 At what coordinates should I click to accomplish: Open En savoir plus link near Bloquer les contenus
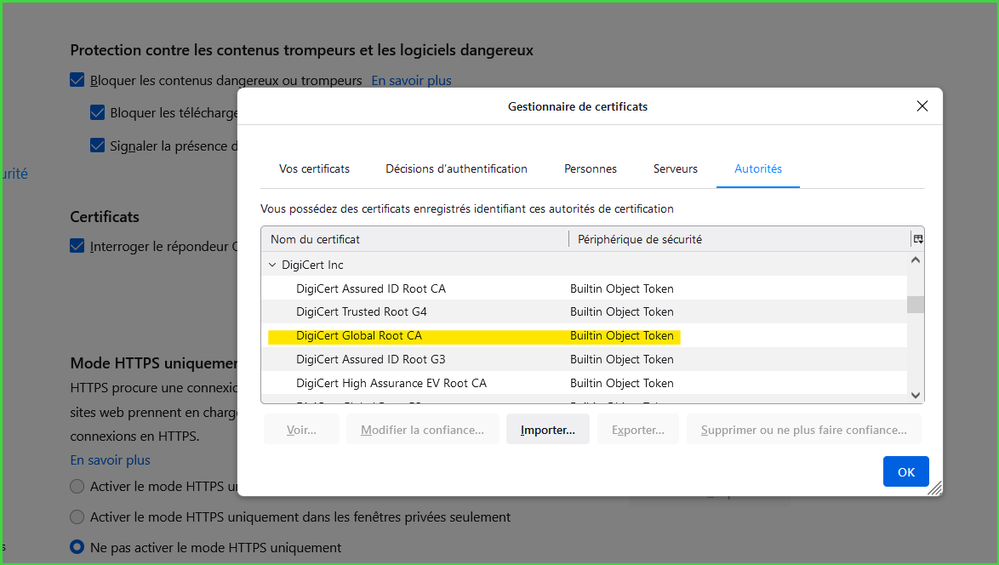(x=411, y=80)
